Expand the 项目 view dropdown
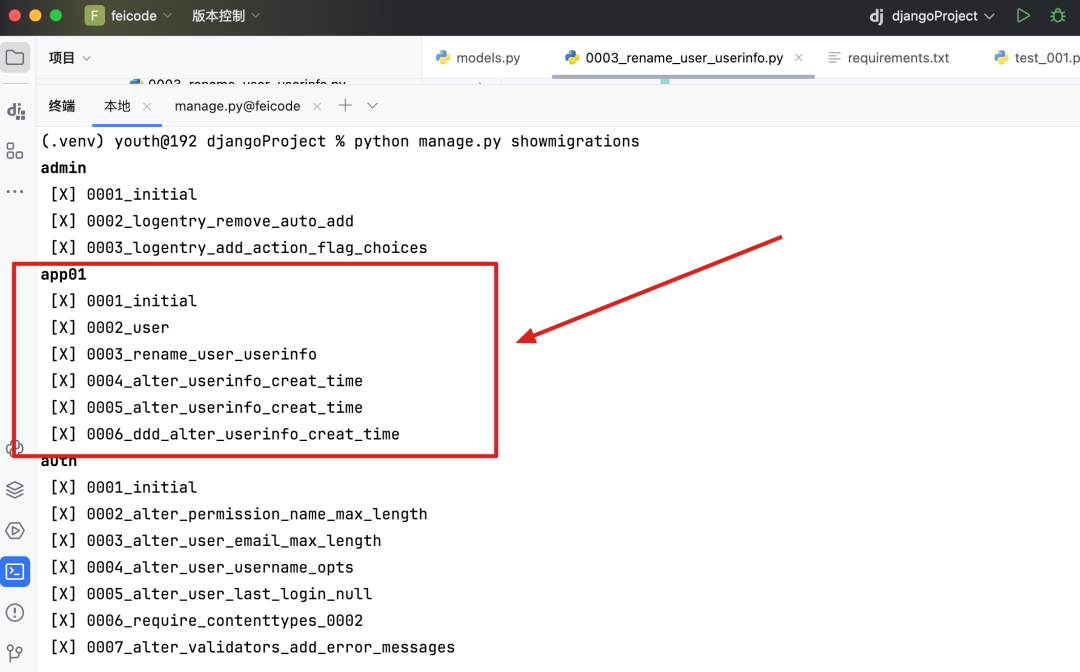The width and height of the screenshot is (1080, 672). (87, 59)
